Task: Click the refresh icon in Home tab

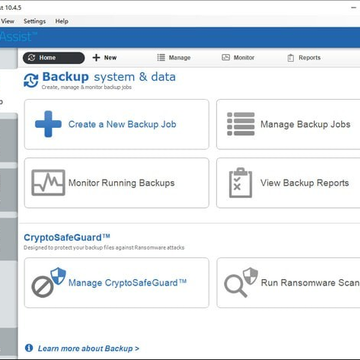Action: pos(32,58)
